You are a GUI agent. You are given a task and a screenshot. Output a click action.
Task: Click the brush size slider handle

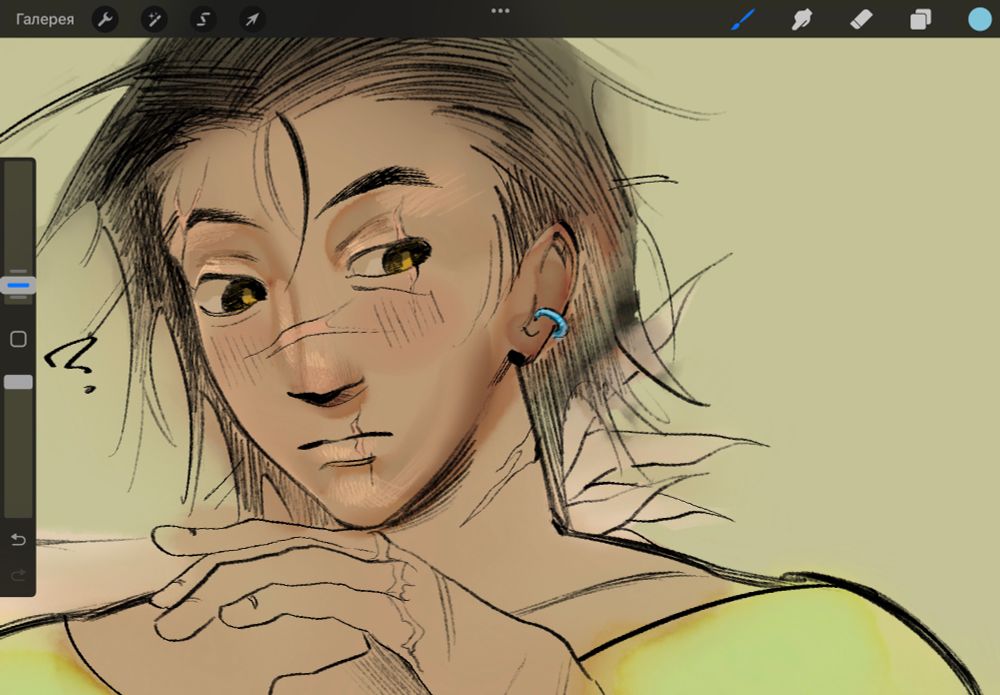tap(18, 285)
